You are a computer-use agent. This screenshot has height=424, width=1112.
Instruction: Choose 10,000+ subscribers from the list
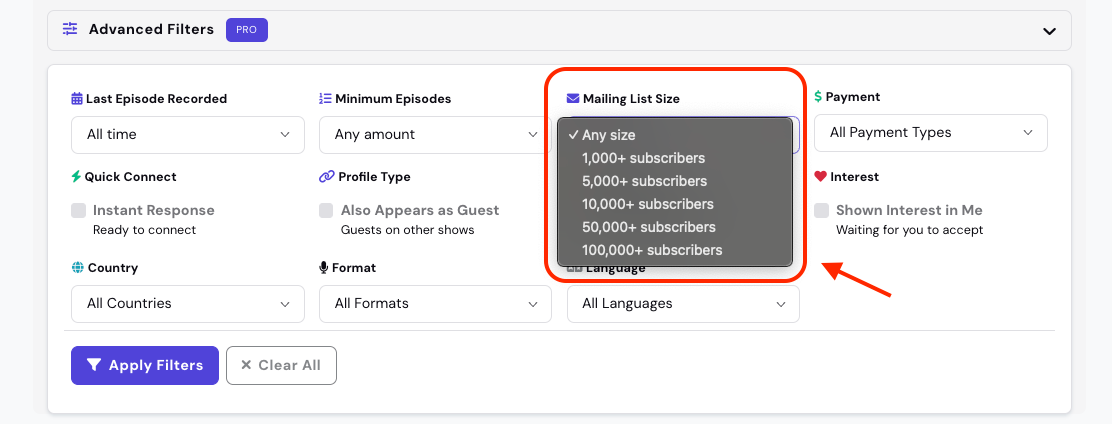click(x=674, y=204)
